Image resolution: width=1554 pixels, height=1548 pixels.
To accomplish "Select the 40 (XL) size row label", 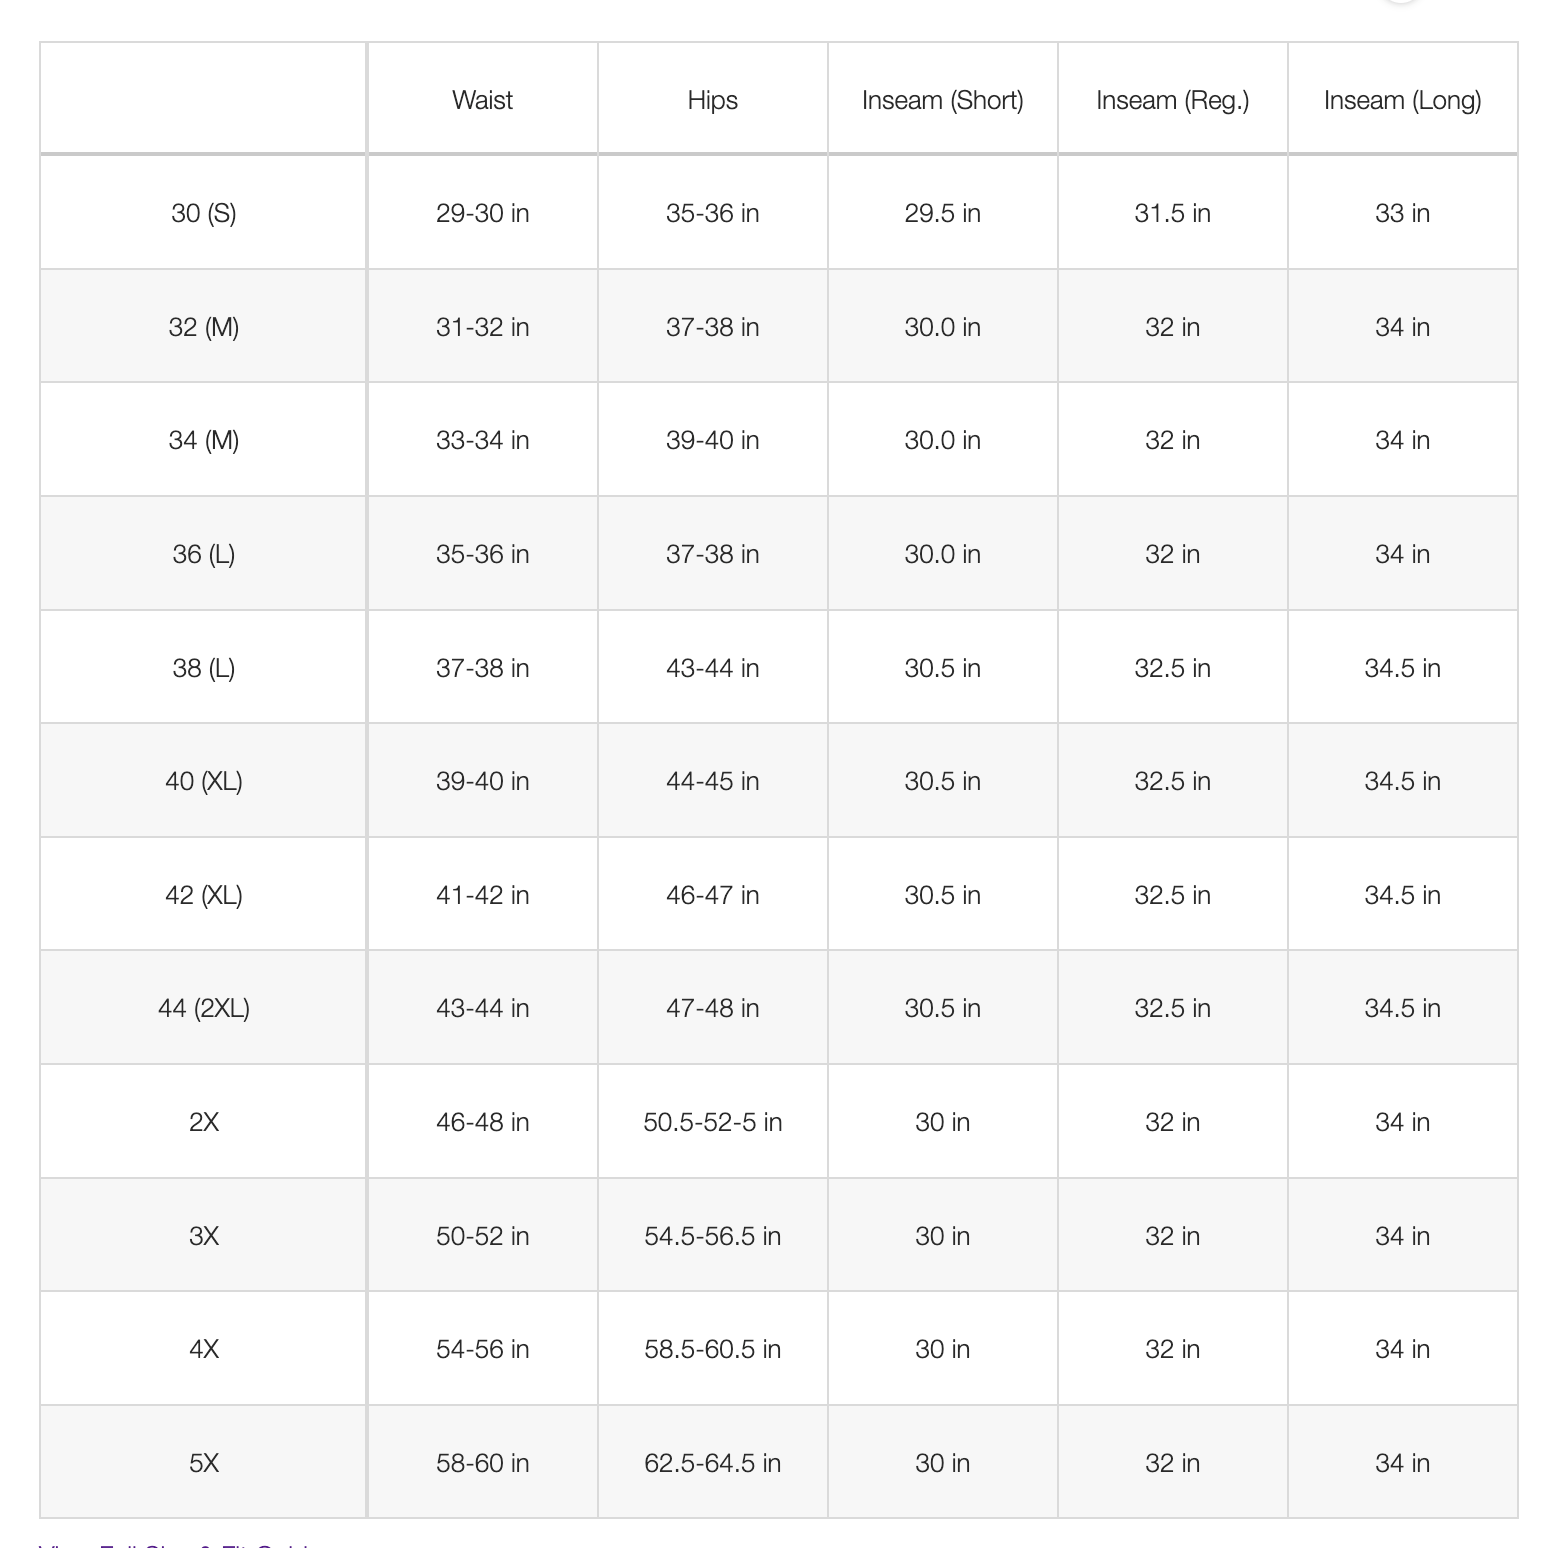I will 203,781.
